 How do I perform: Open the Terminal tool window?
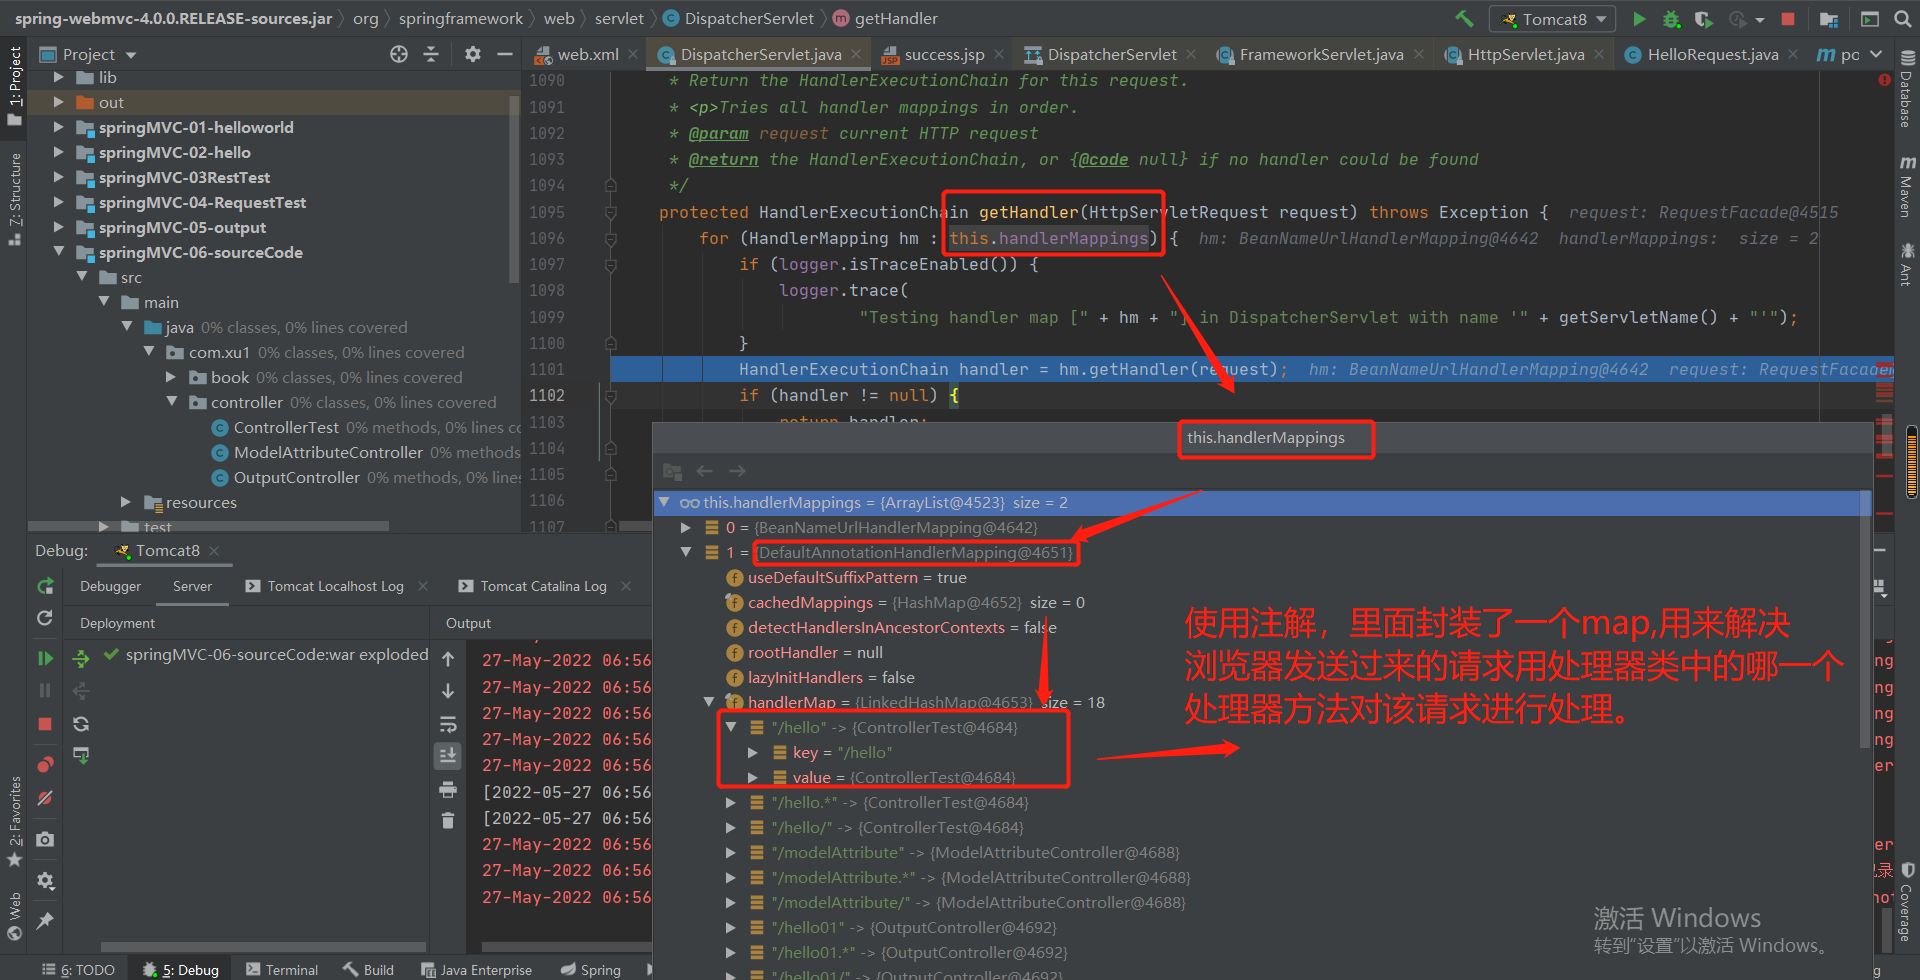click(x=282, y=969)
